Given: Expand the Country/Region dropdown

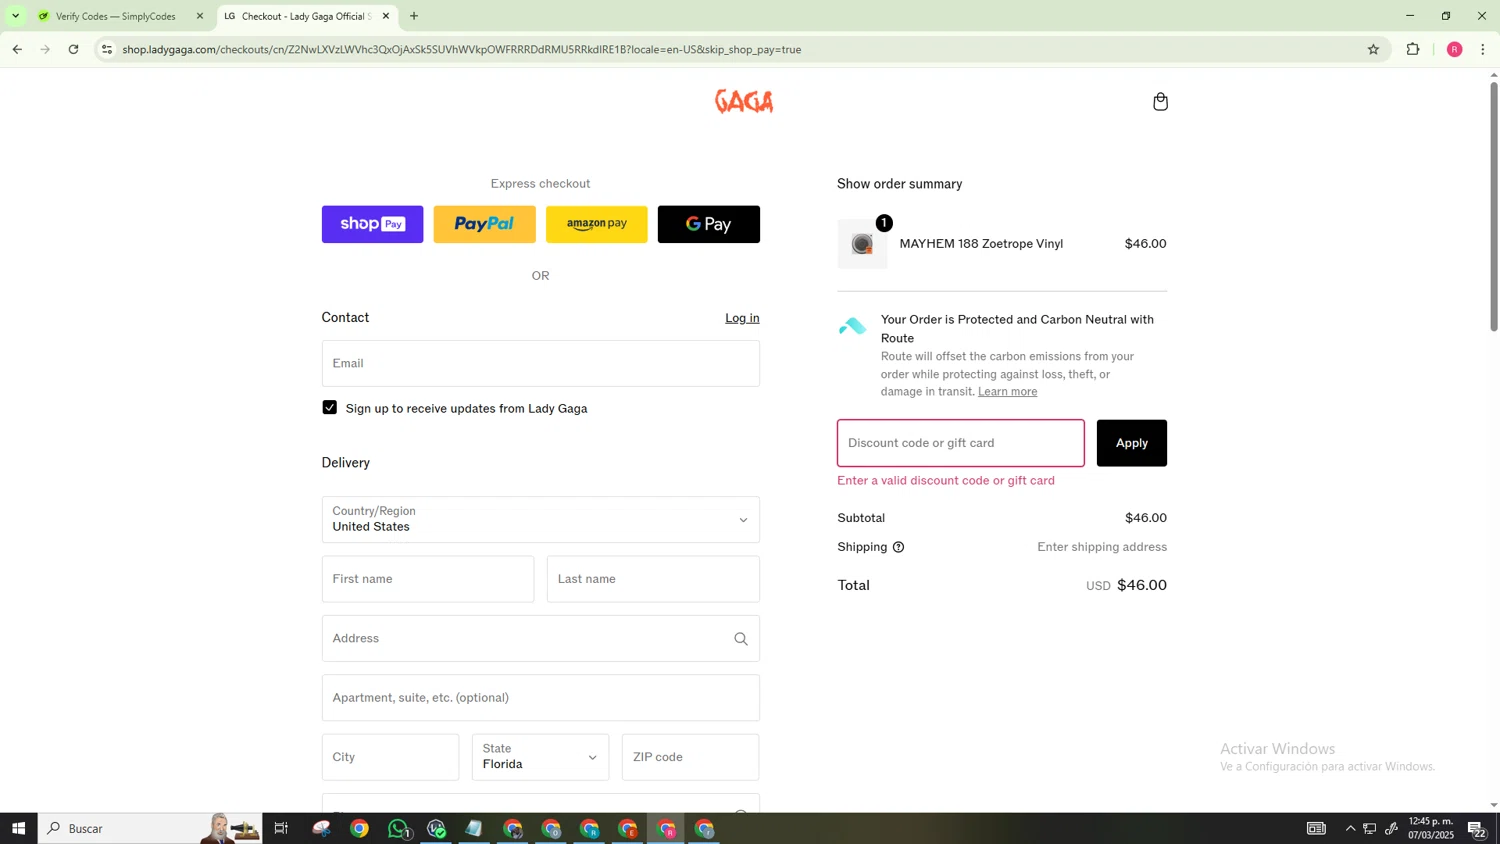Looking at the screenshot, I should click(540, 519).
